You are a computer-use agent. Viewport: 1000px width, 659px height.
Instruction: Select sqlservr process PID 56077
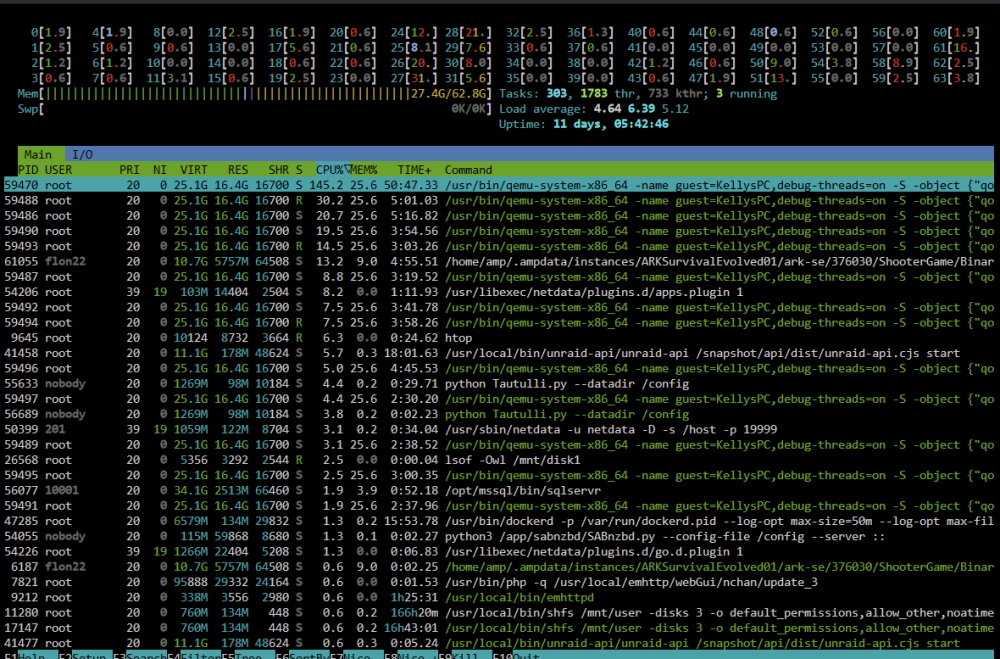(x=499, y=491)
